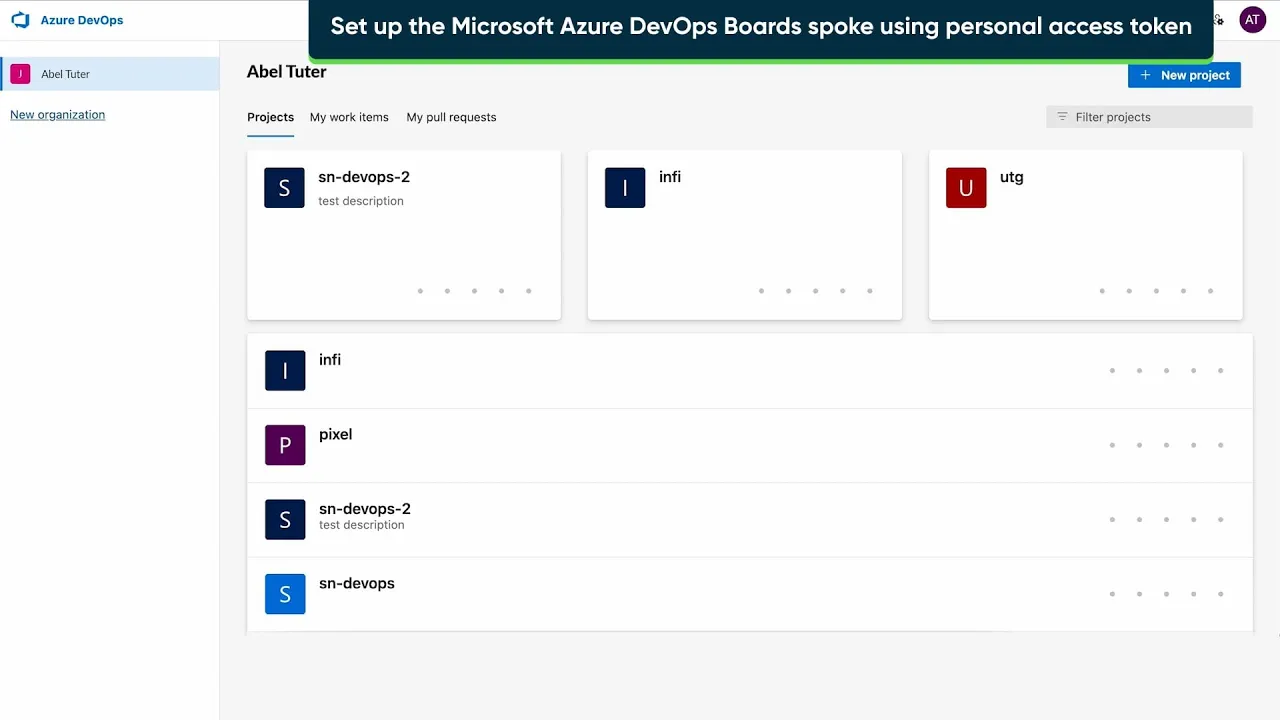Click the infi icon in the projects list

tap(285, 370)
